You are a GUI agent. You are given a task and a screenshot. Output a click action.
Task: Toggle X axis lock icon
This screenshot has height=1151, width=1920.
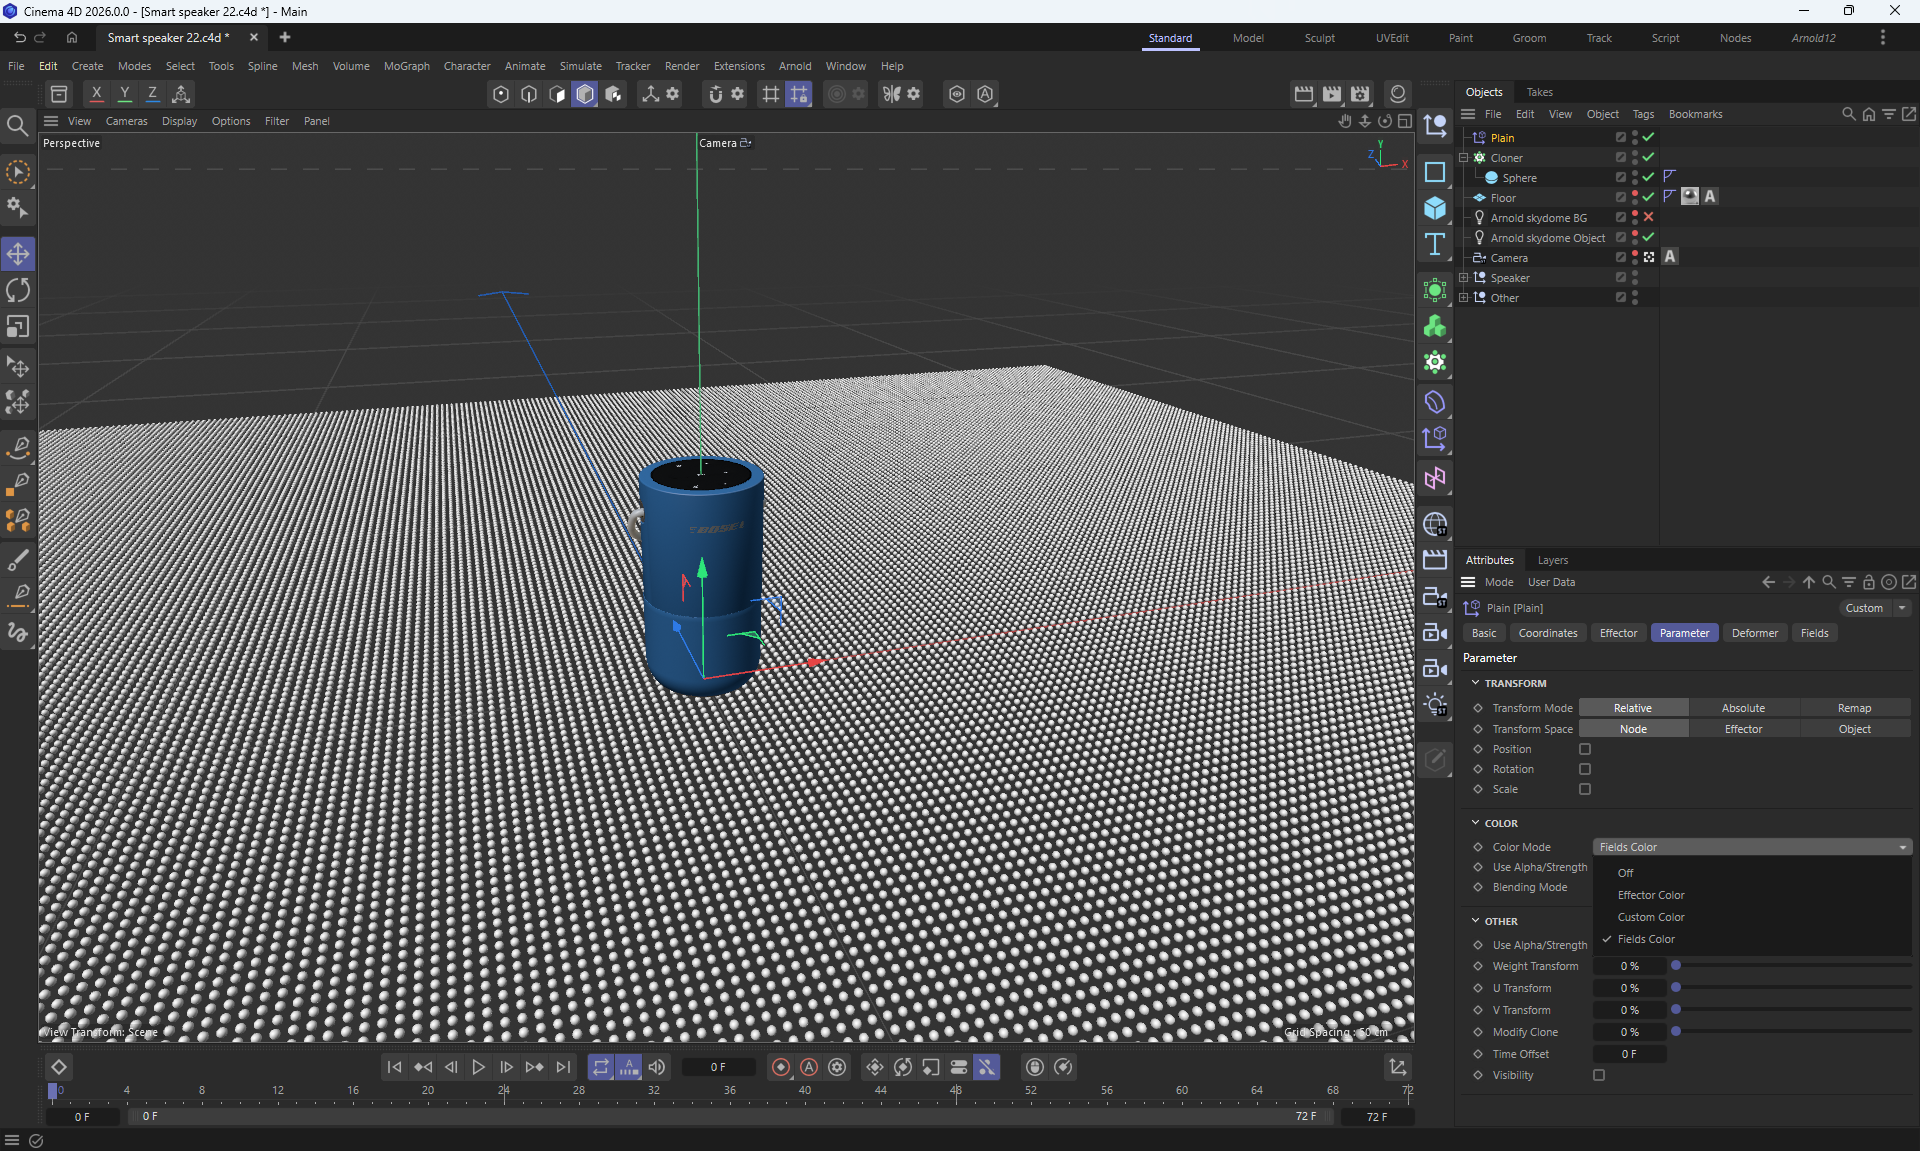click(96, 94)
